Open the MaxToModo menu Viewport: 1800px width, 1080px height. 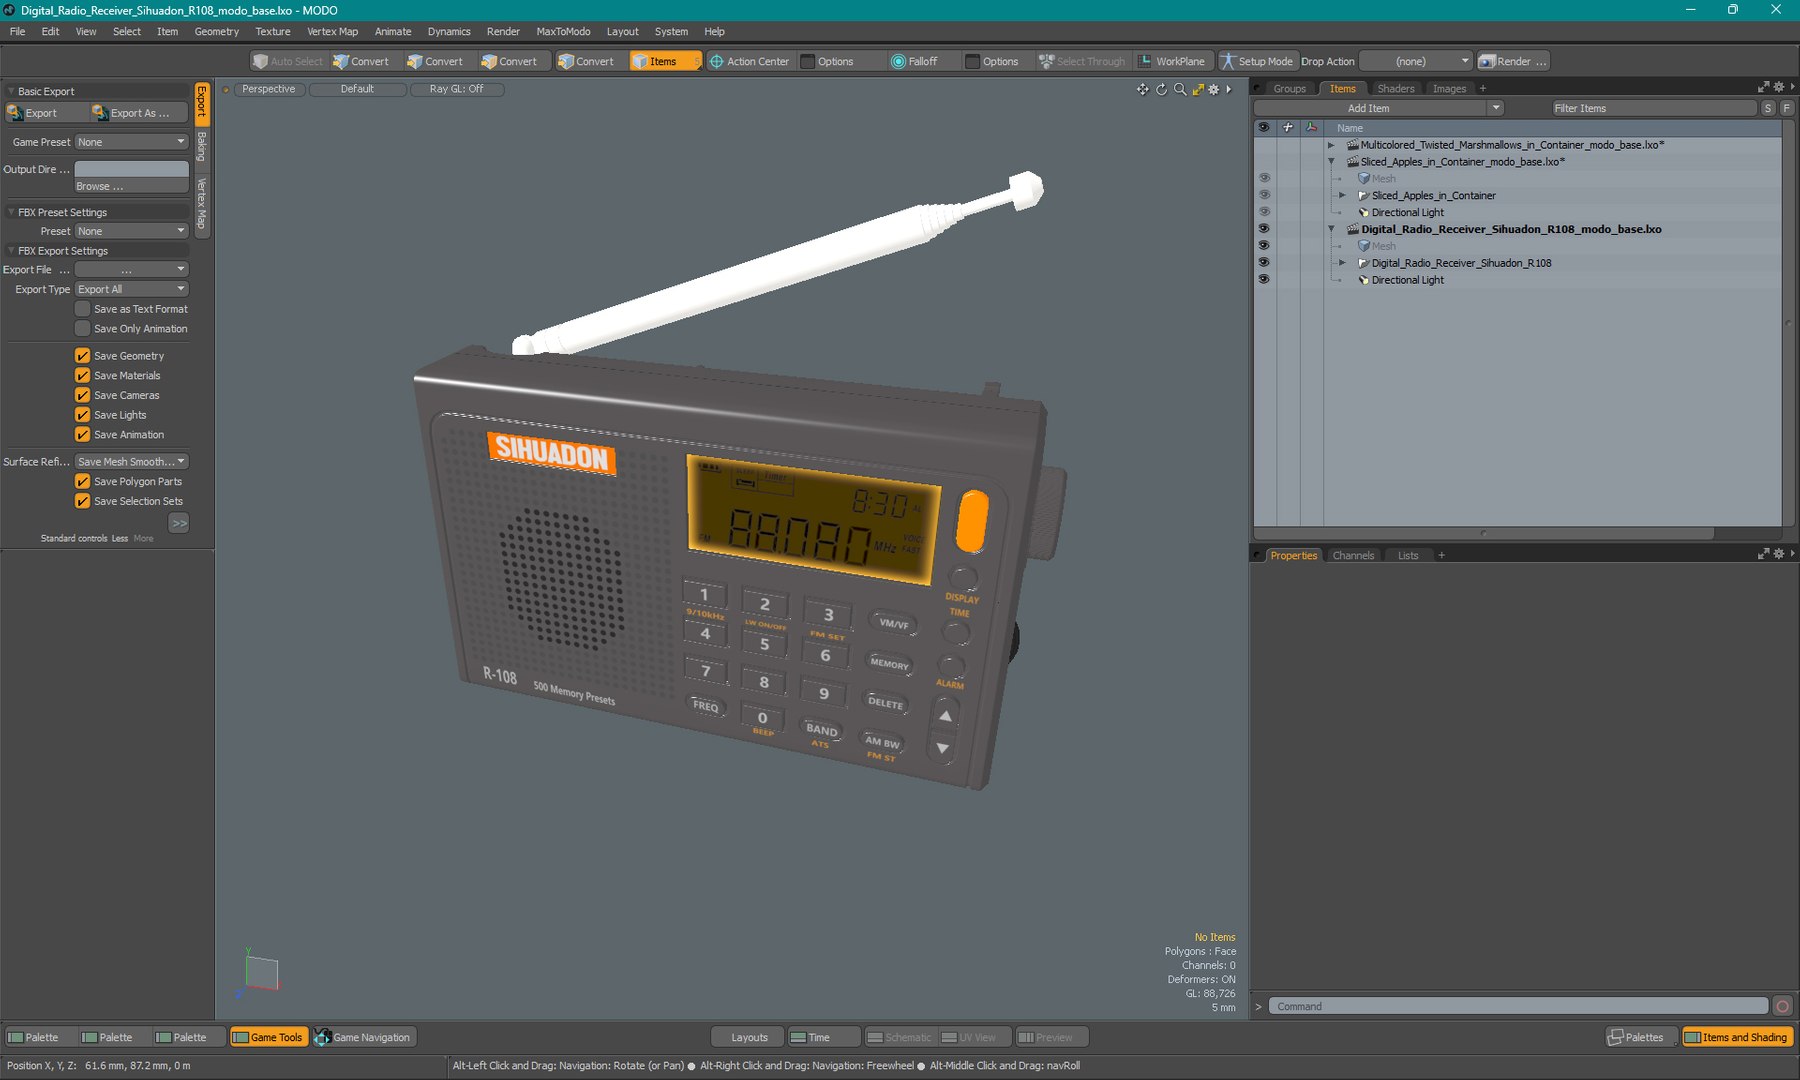[x=563, y=31]
